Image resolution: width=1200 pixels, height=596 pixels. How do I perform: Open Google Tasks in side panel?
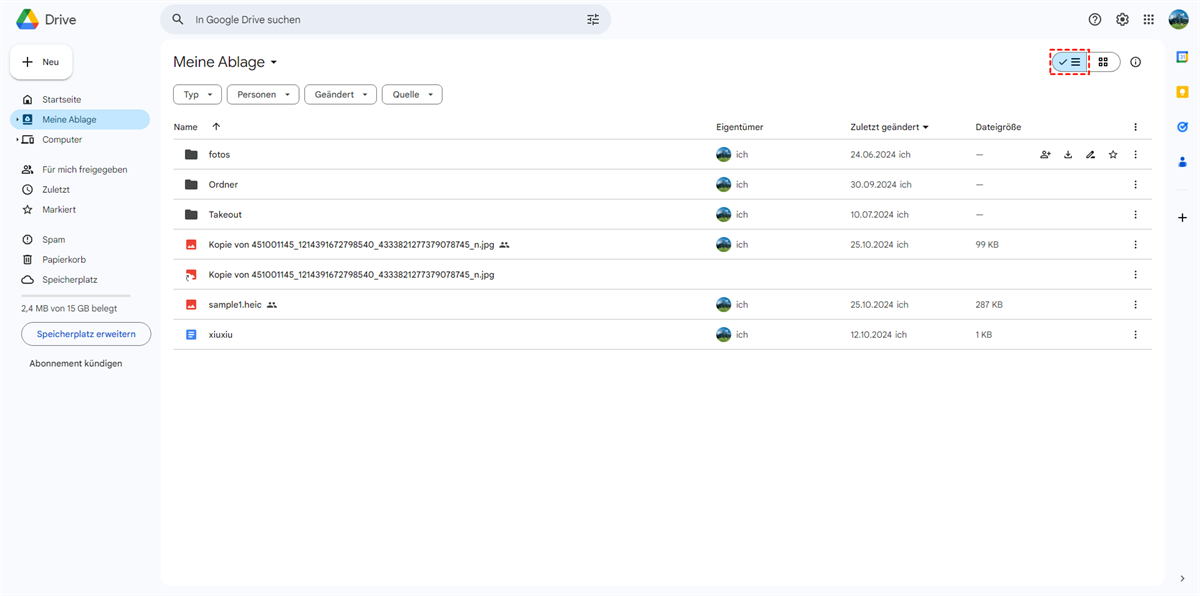(x=1182, y=127)
